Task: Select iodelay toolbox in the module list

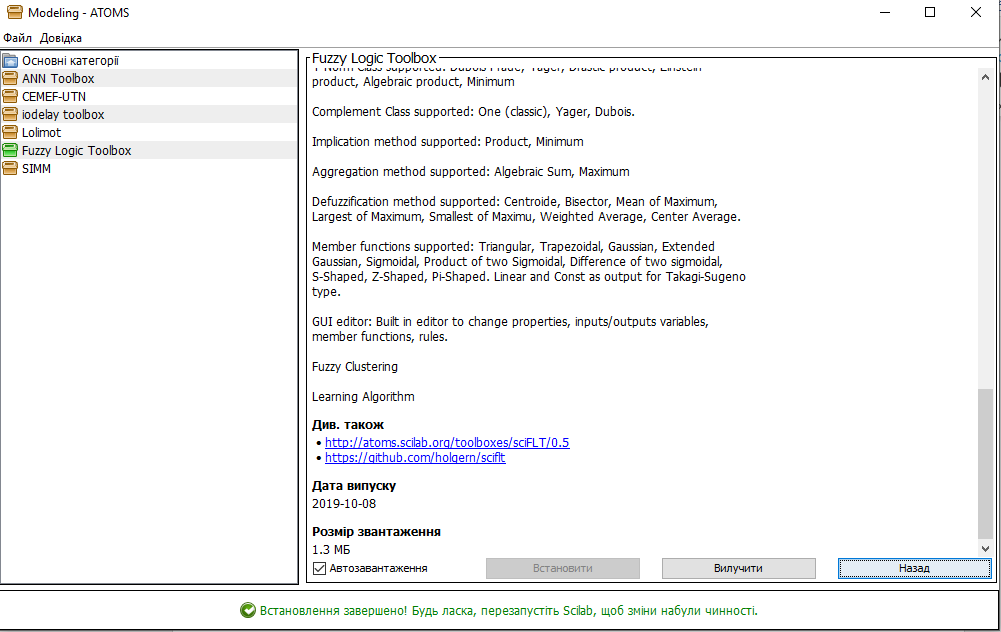Action: pos(149,114)
